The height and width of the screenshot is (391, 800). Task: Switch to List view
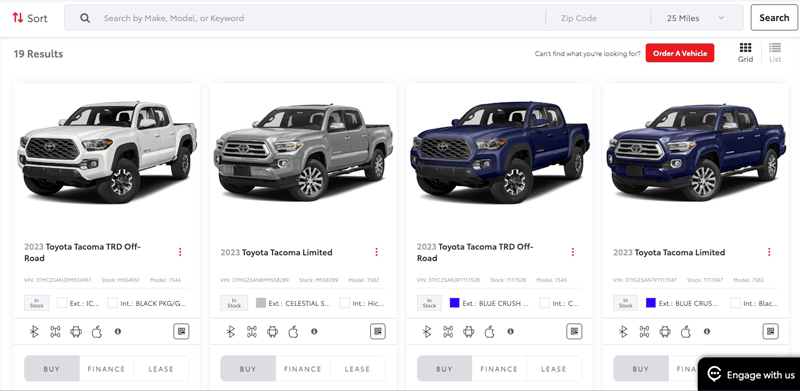(775, 53)
